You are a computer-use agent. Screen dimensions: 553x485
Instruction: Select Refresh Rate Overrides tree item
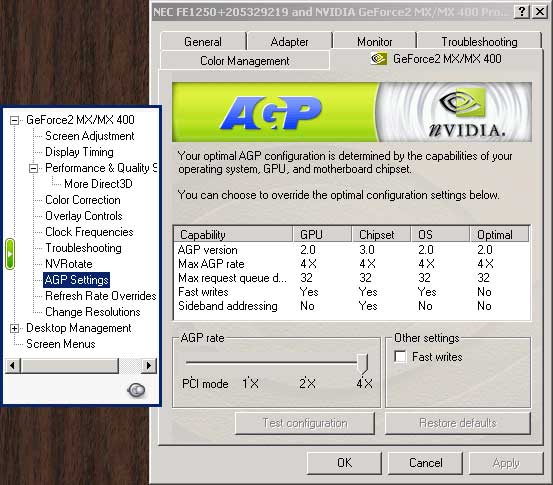click(101, 296)
